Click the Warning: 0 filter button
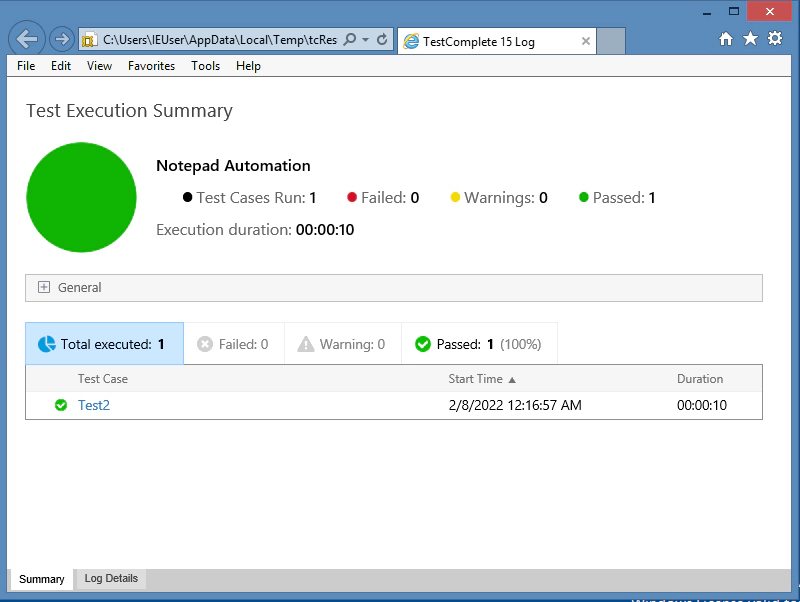This screenshot has width=800, height=602. 341,344
